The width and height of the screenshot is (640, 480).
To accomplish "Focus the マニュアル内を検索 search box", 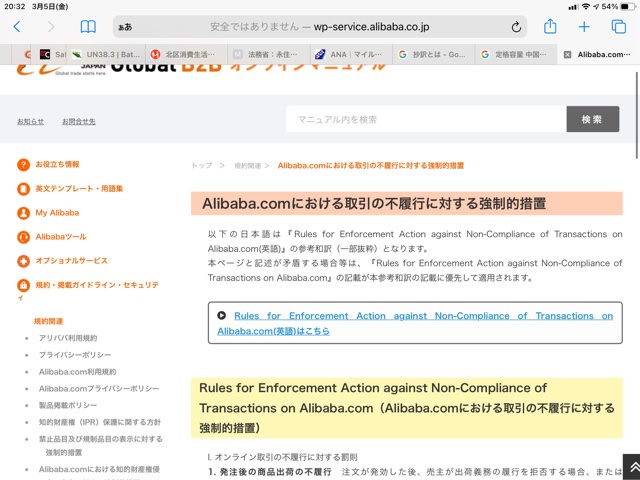I will 426,119.
